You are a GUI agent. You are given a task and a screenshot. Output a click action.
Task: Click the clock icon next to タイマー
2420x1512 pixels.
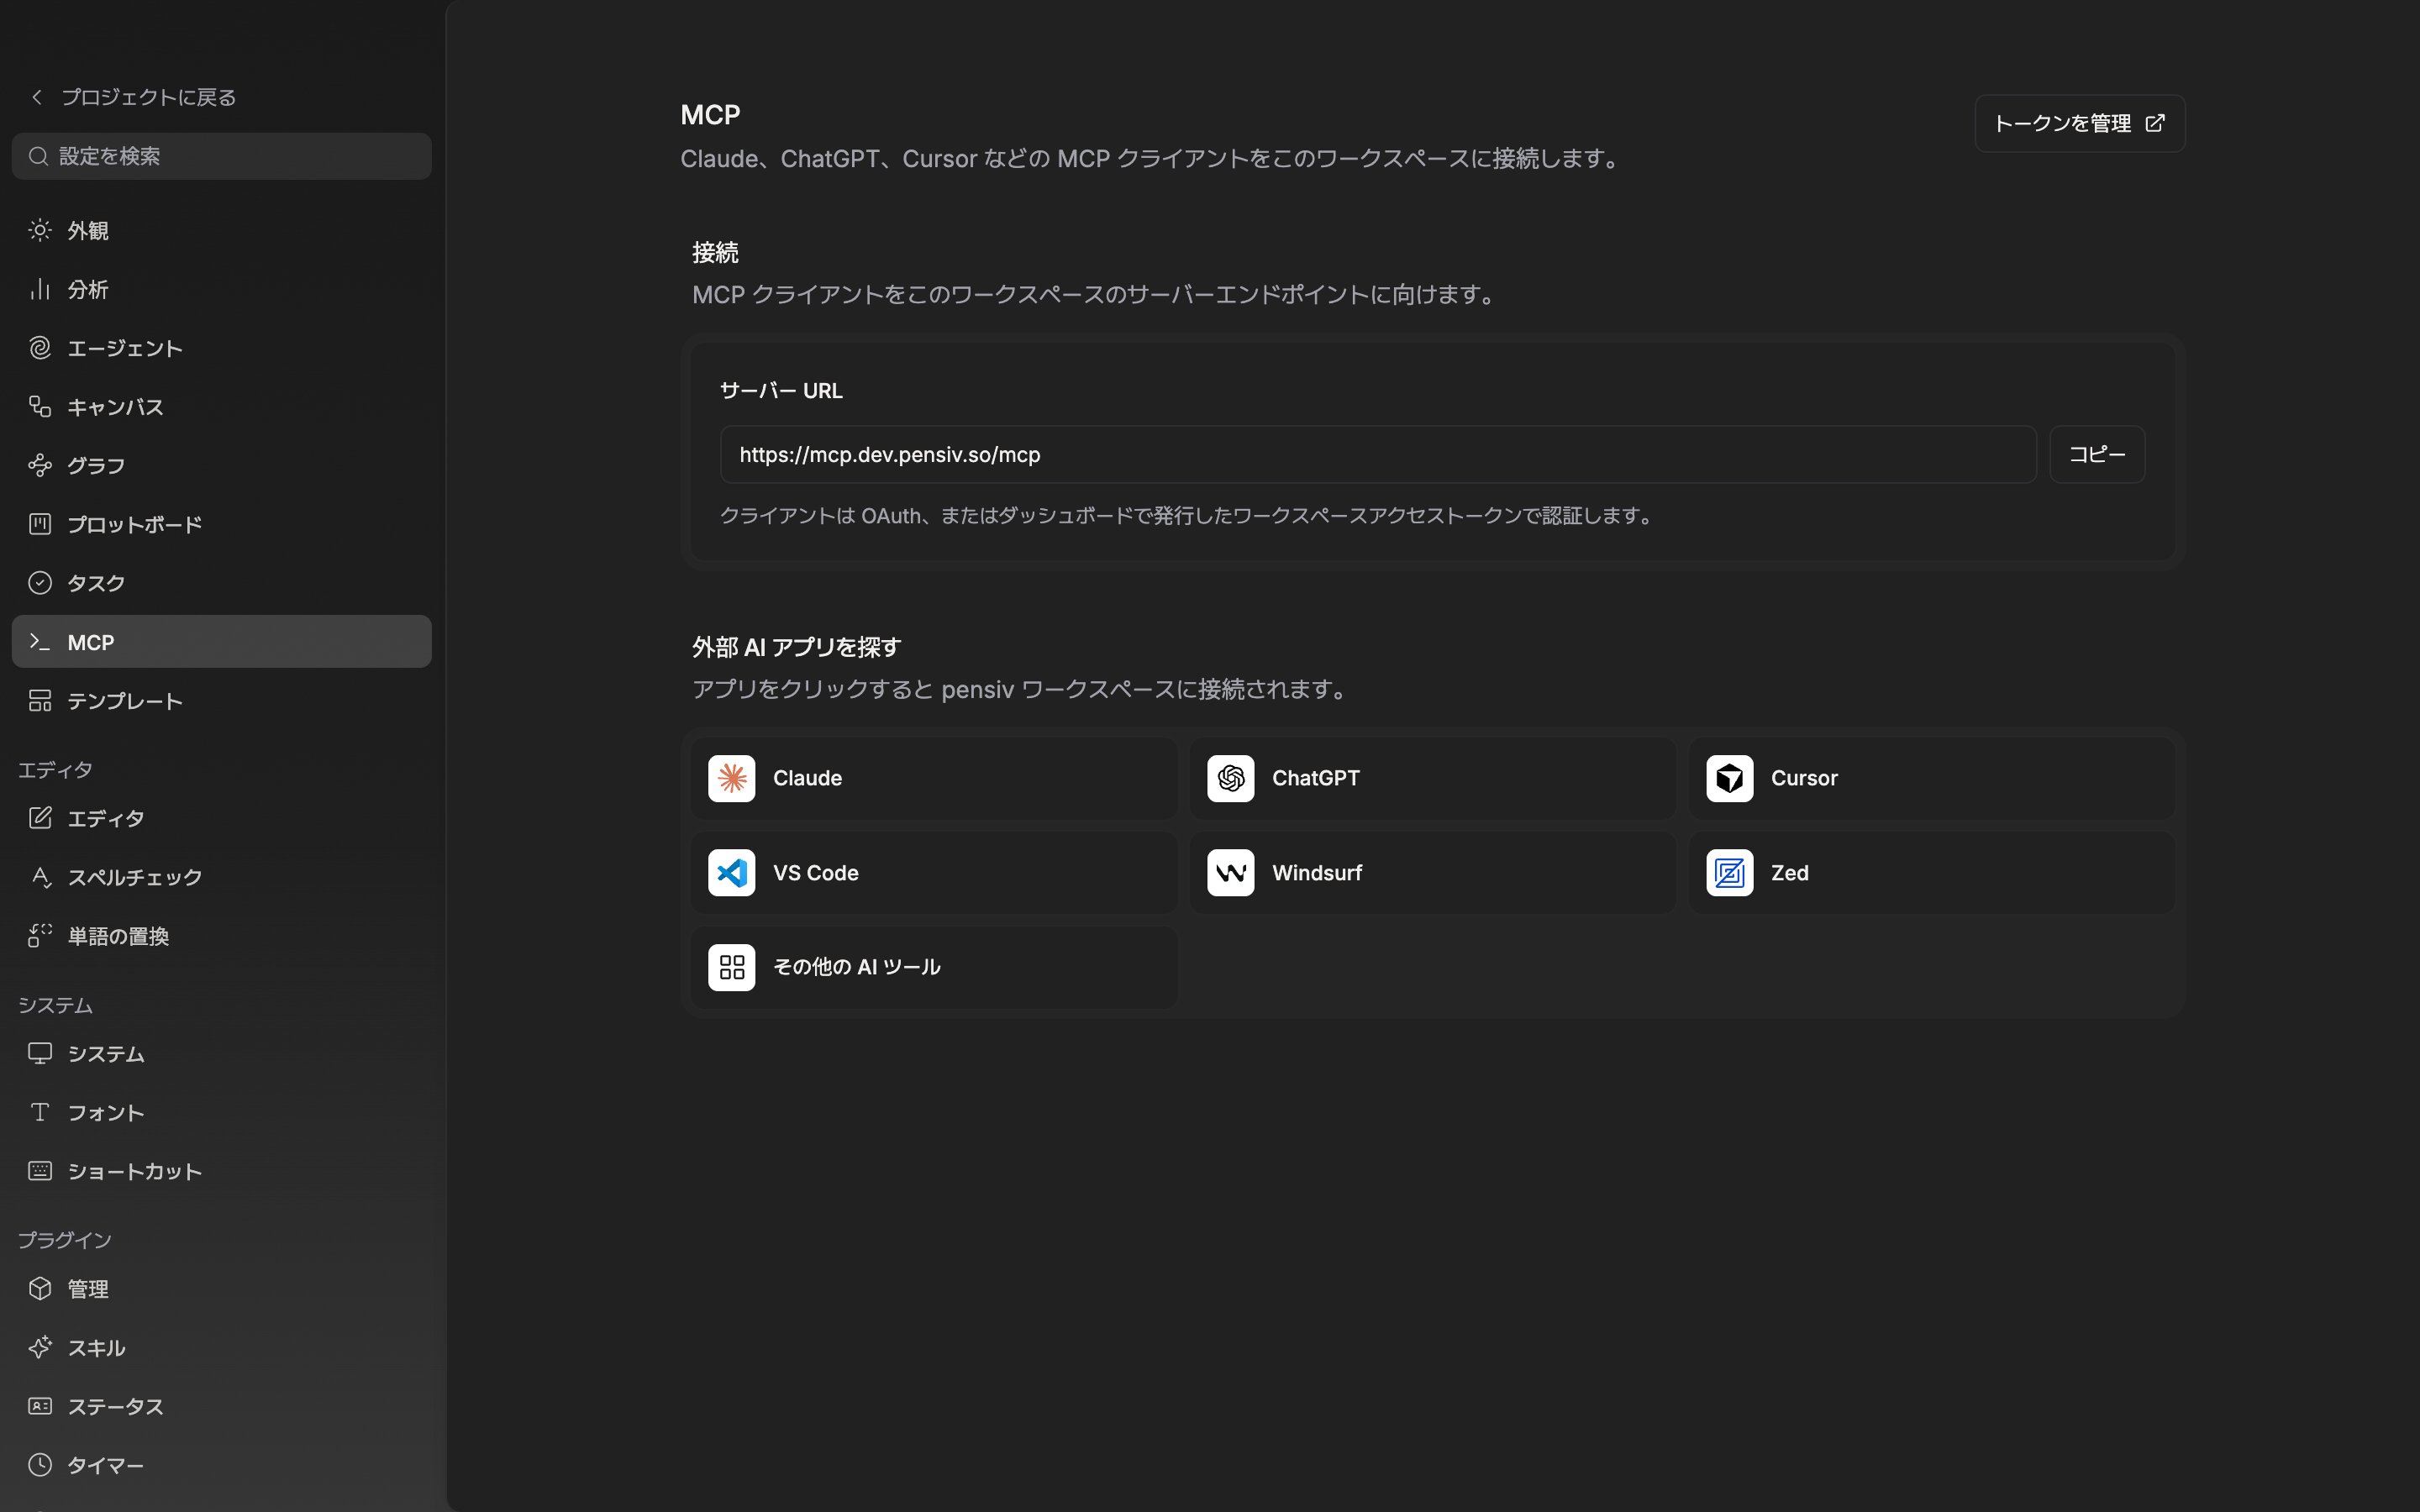(40, 1465)
